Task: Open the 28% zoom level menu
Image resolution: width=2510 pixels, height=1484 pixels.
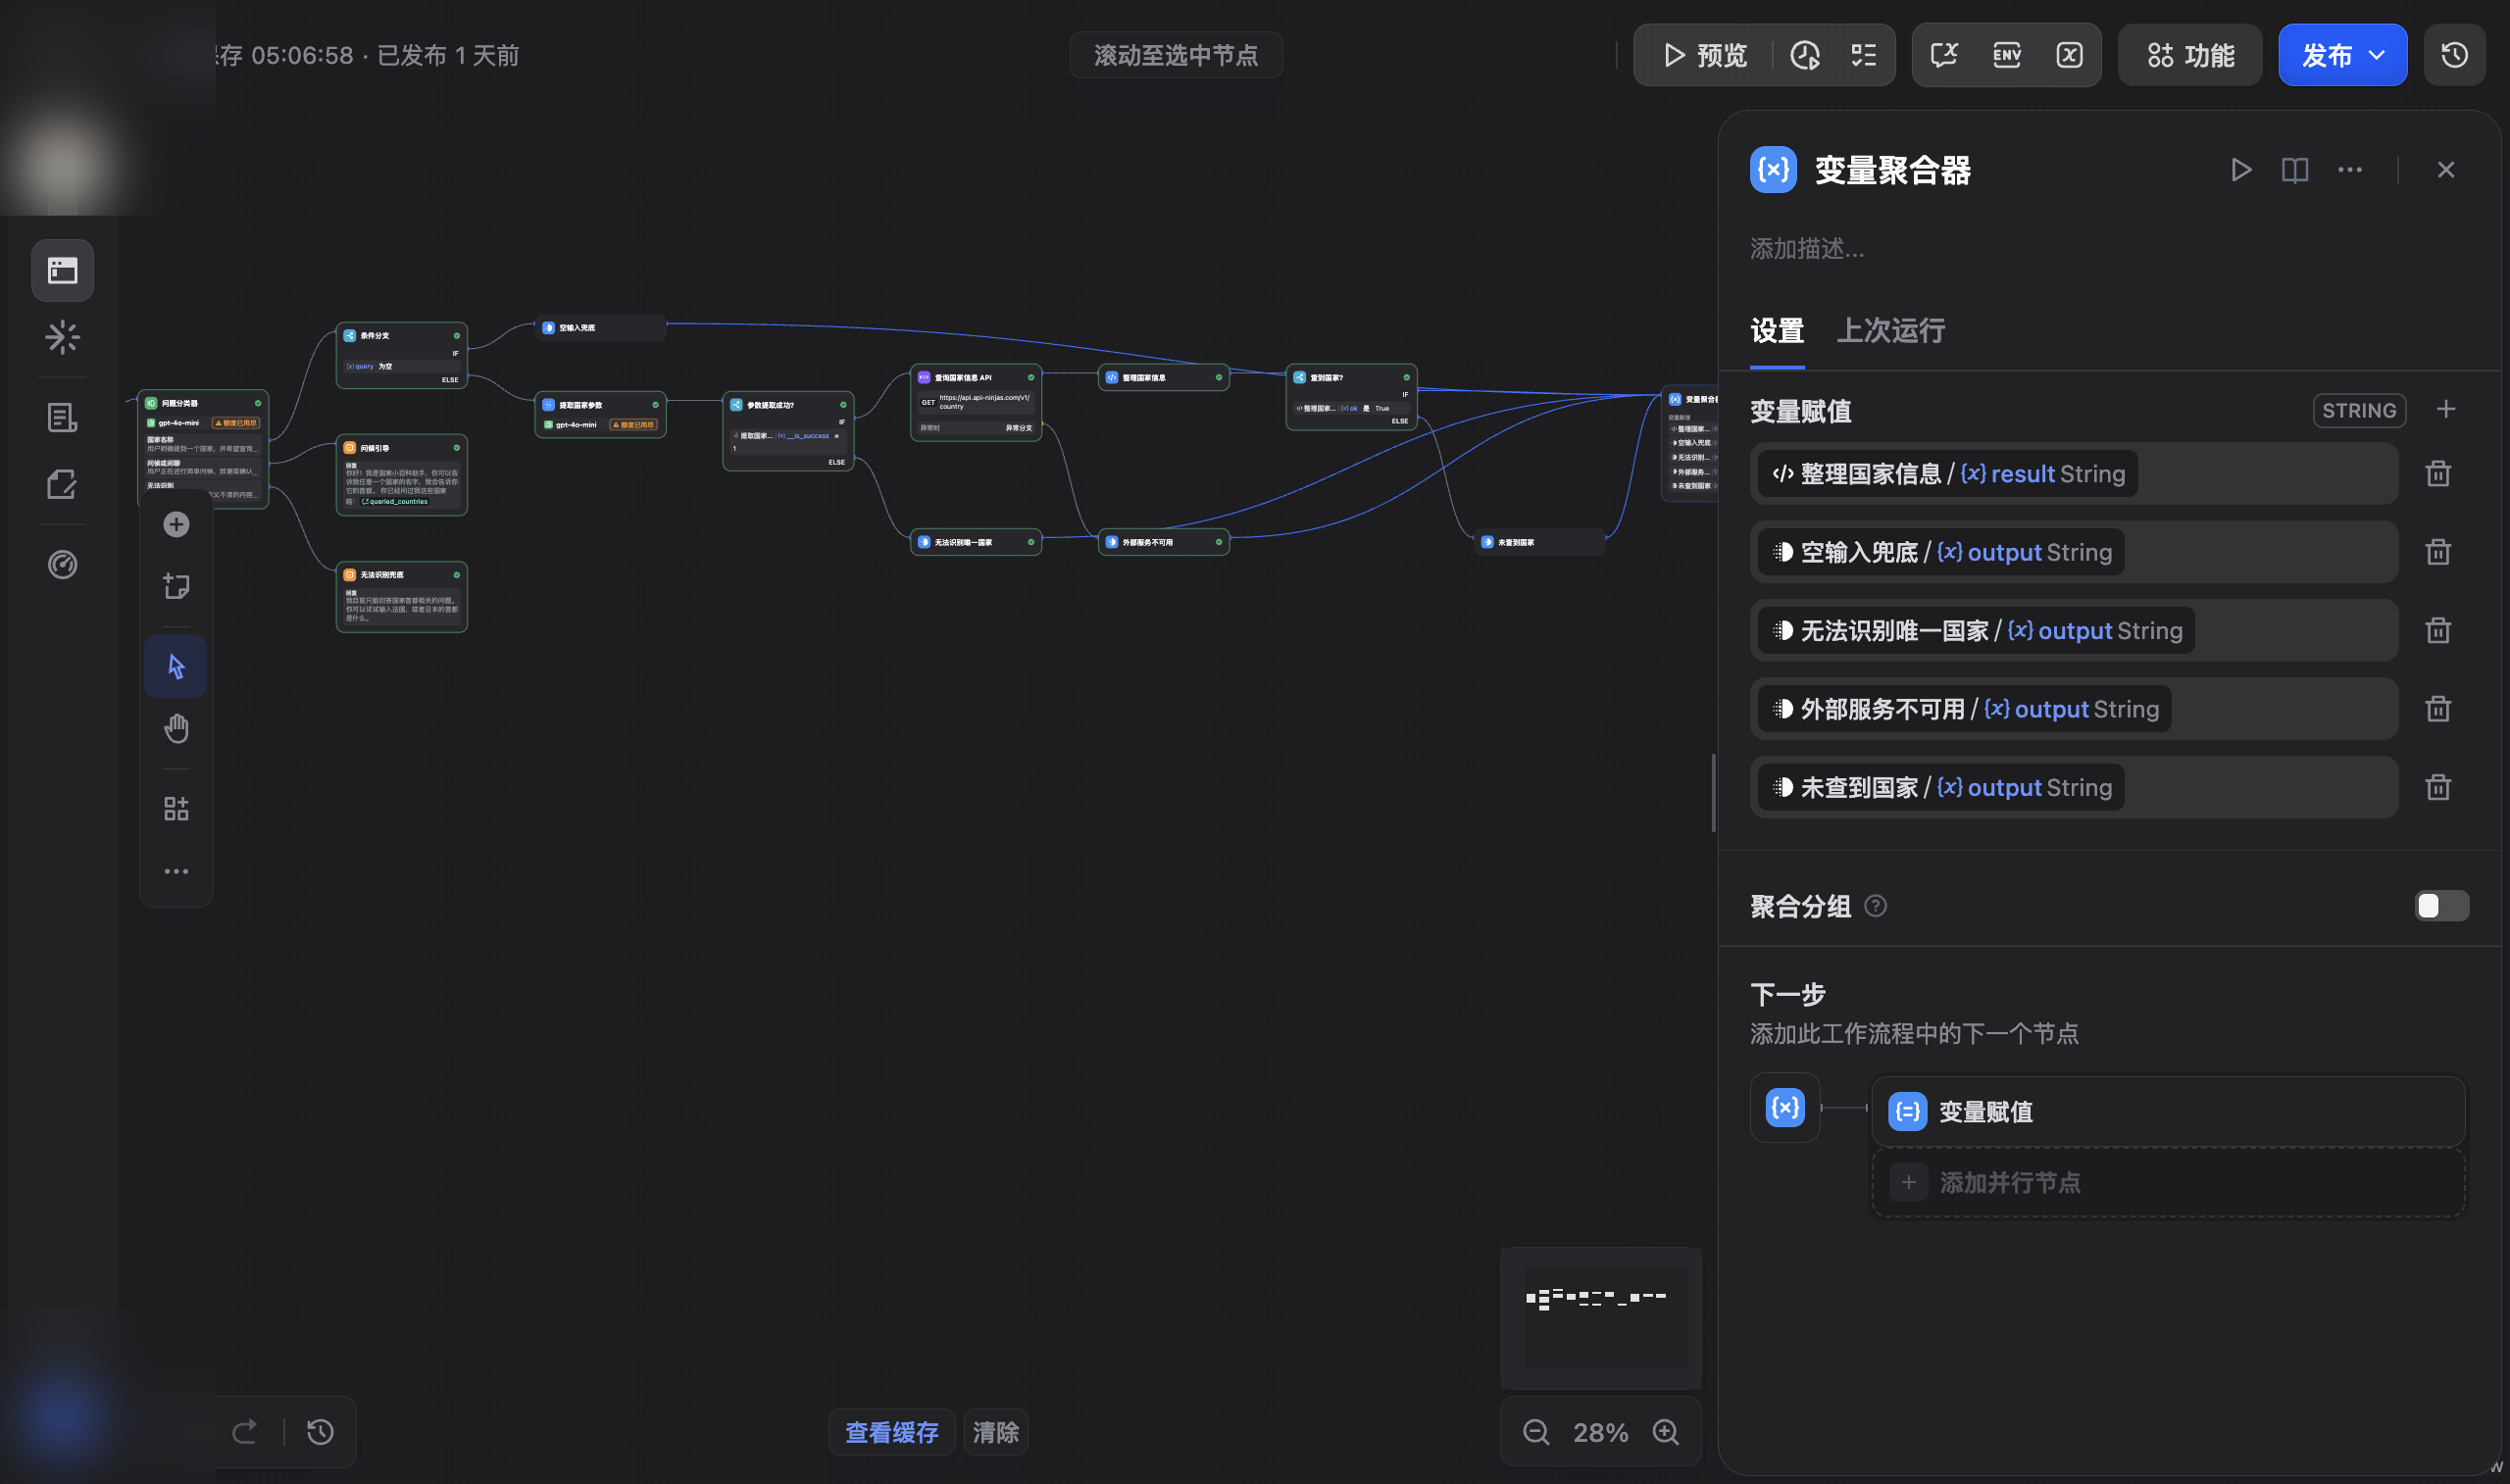Action: tap(1600, 1432)
